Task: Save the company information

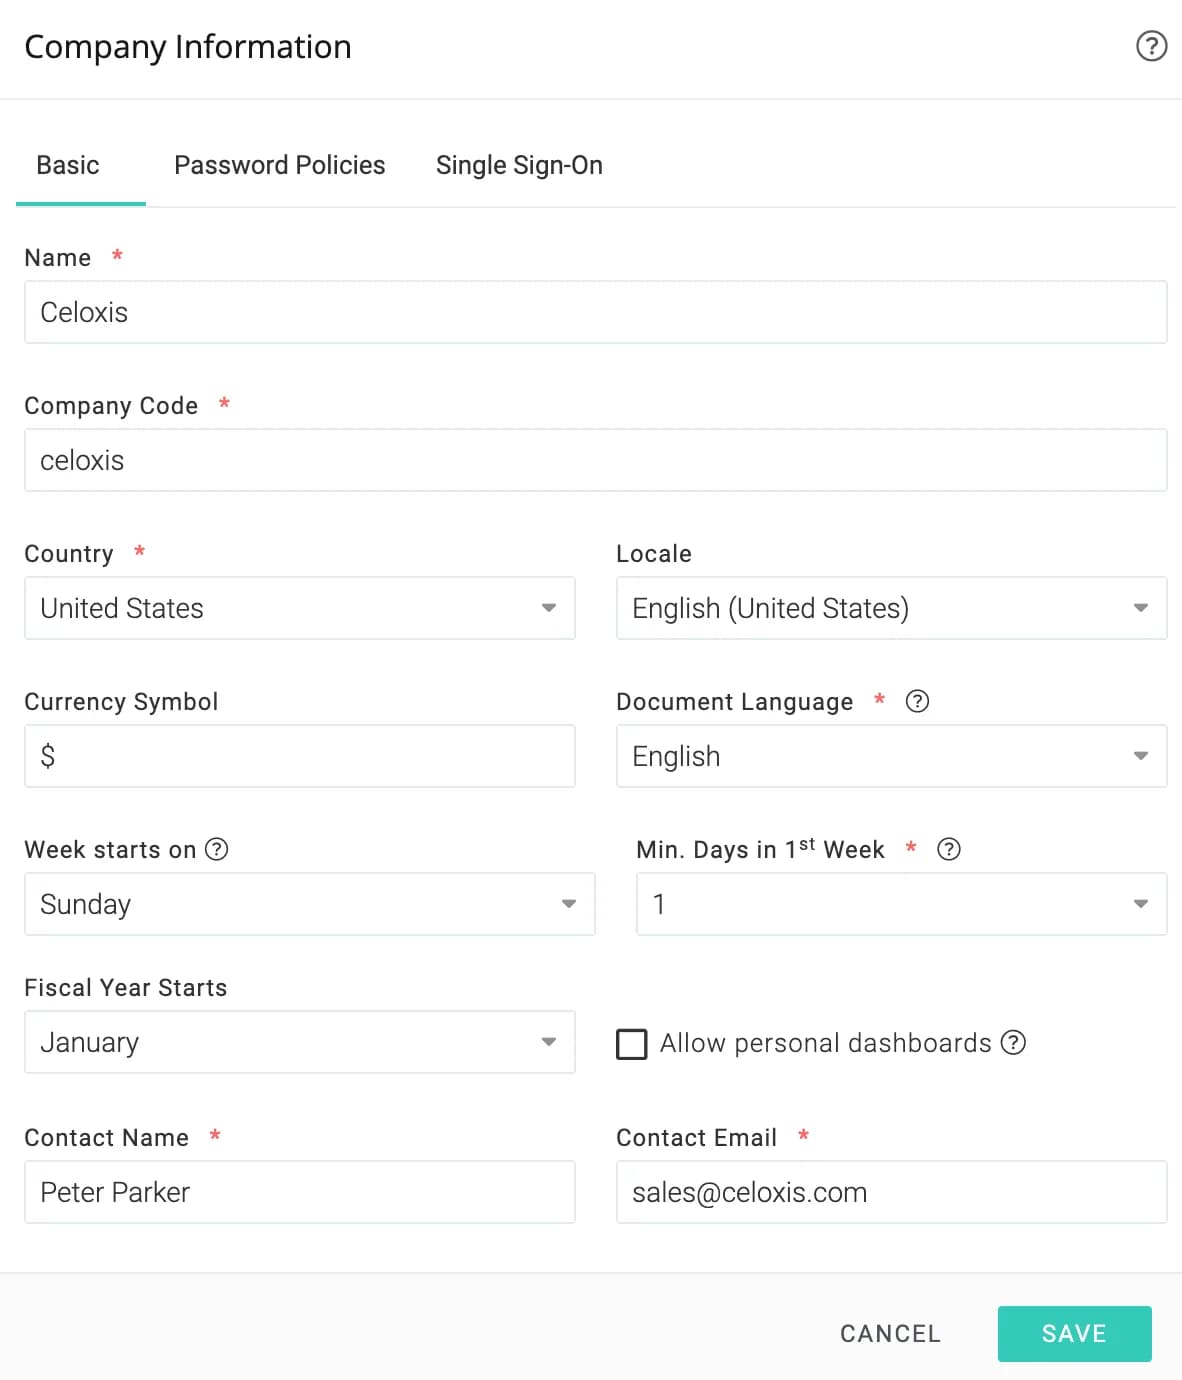Action: [x=1074, y=1333]
